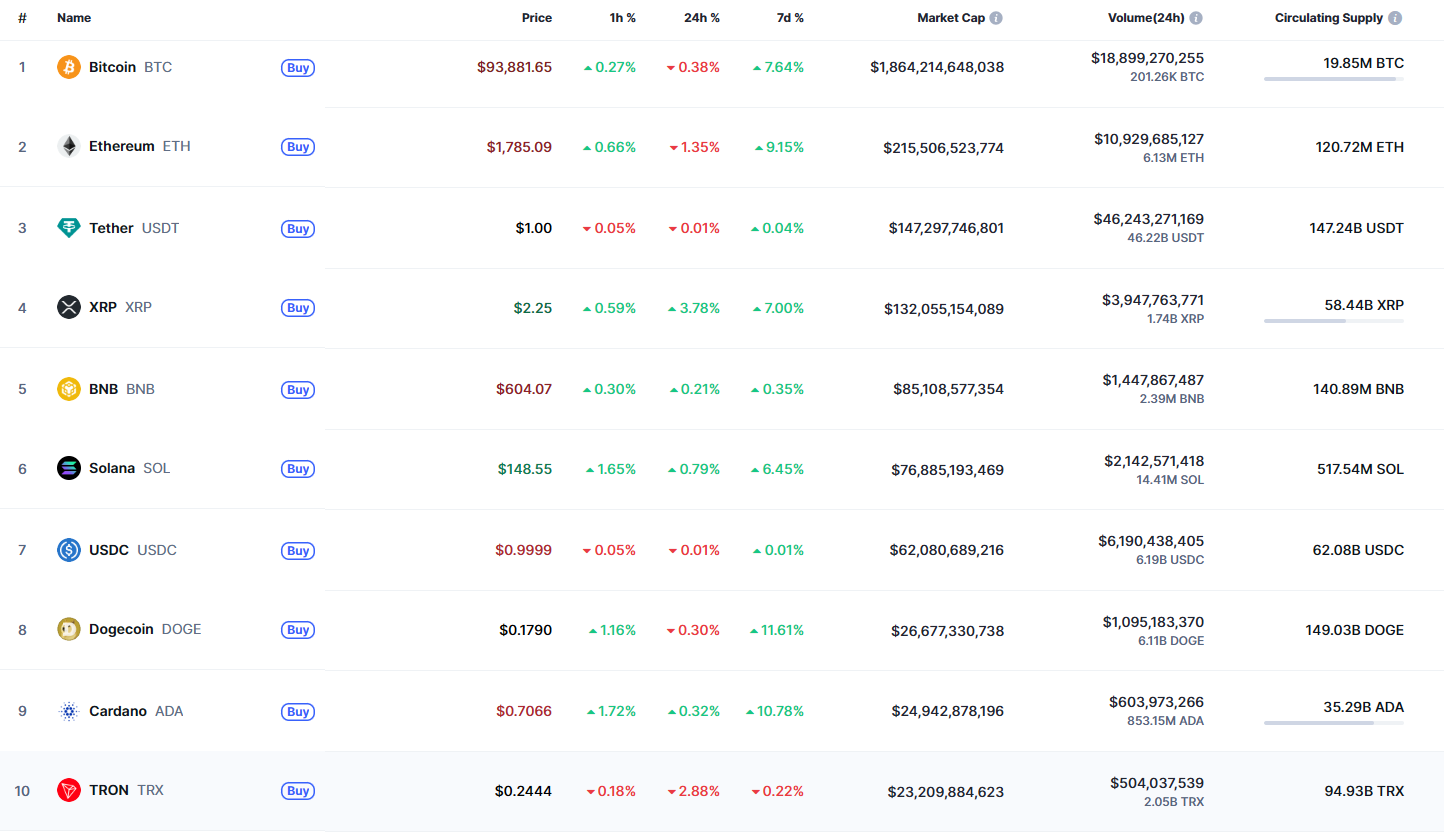Screen dimensions: 1444x835
Task: Click the Buy button for XRP
Action: click(x=298, y=308)
